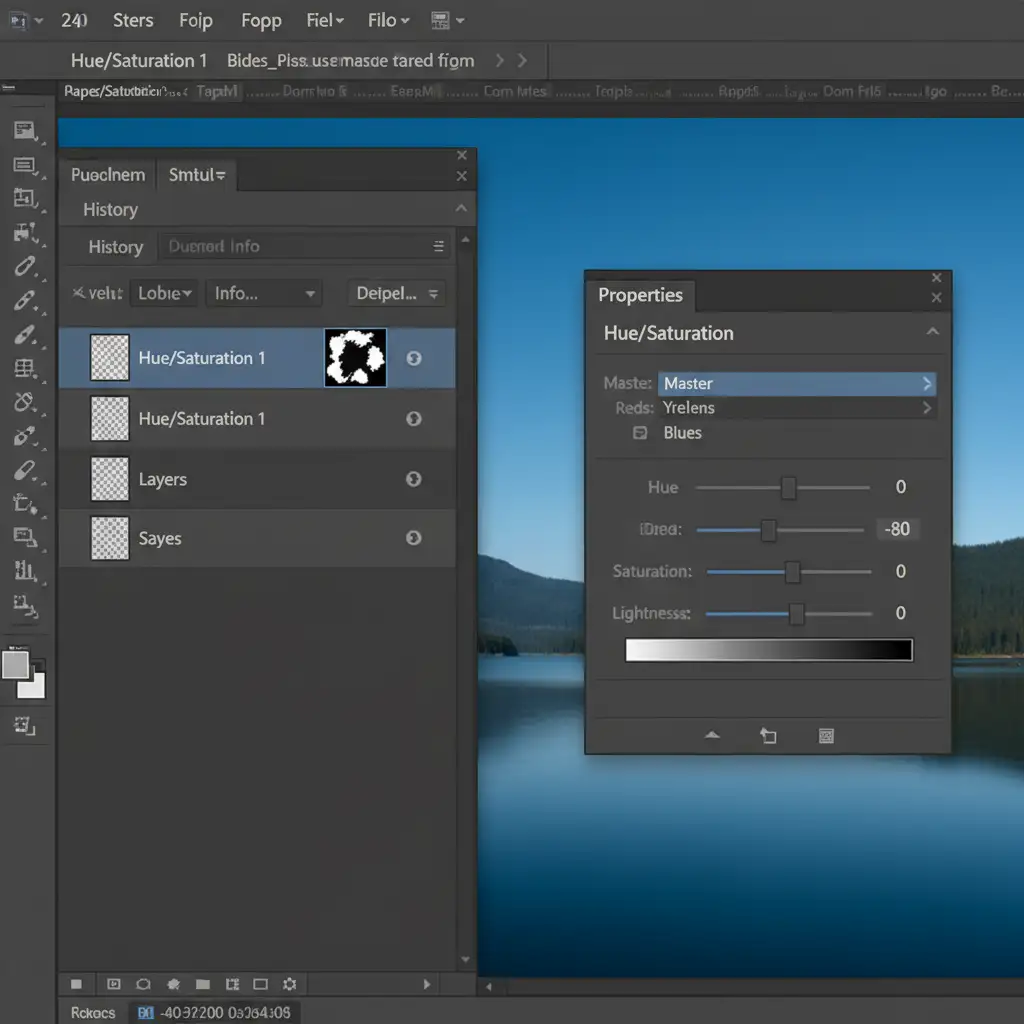Toggle visibility of the Sayes layer
This screenshot has width=1024, height=1024.
pyautogui.click(x=413, y=538)
